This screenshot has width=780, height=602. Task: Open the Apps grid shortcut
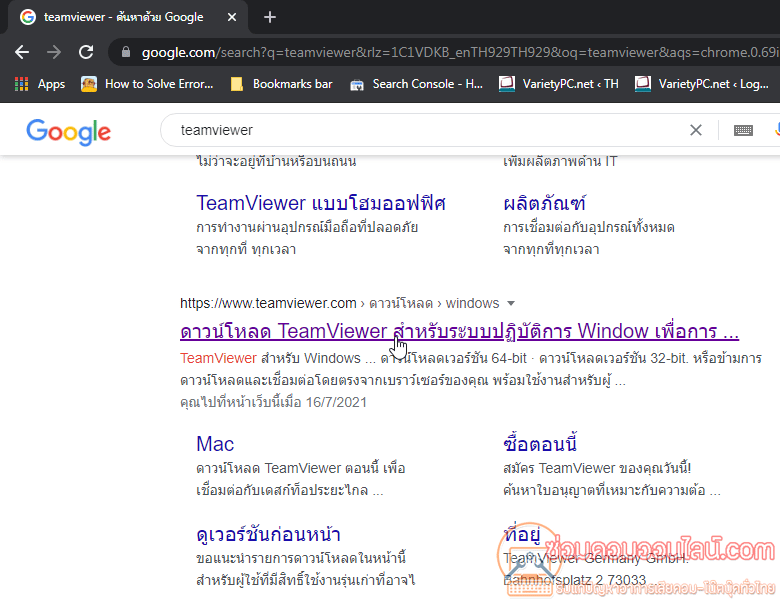(40, 84)
